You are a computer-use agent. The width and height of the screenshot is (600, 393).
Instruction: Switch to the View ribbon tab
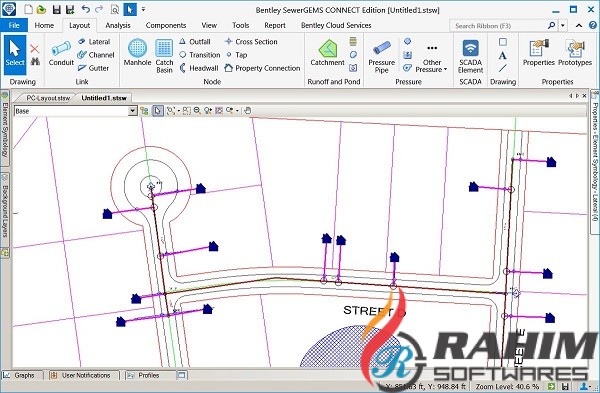(209, 25)
